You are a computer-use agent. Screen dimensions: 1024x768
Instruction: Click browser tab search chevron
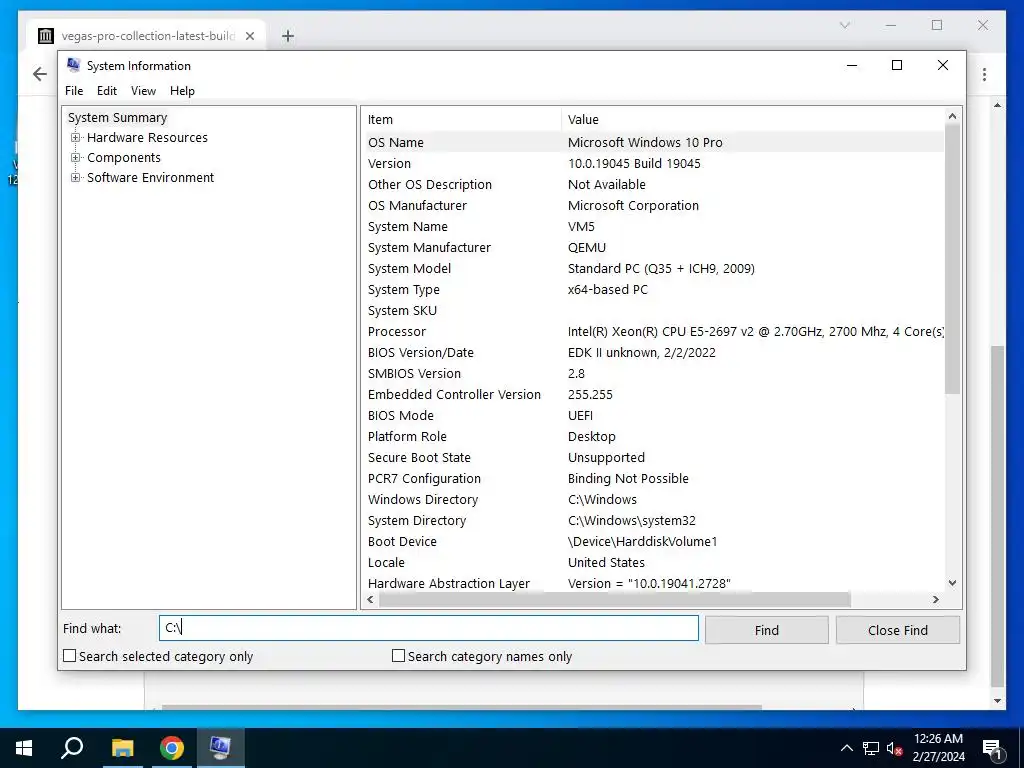(844, 25)
